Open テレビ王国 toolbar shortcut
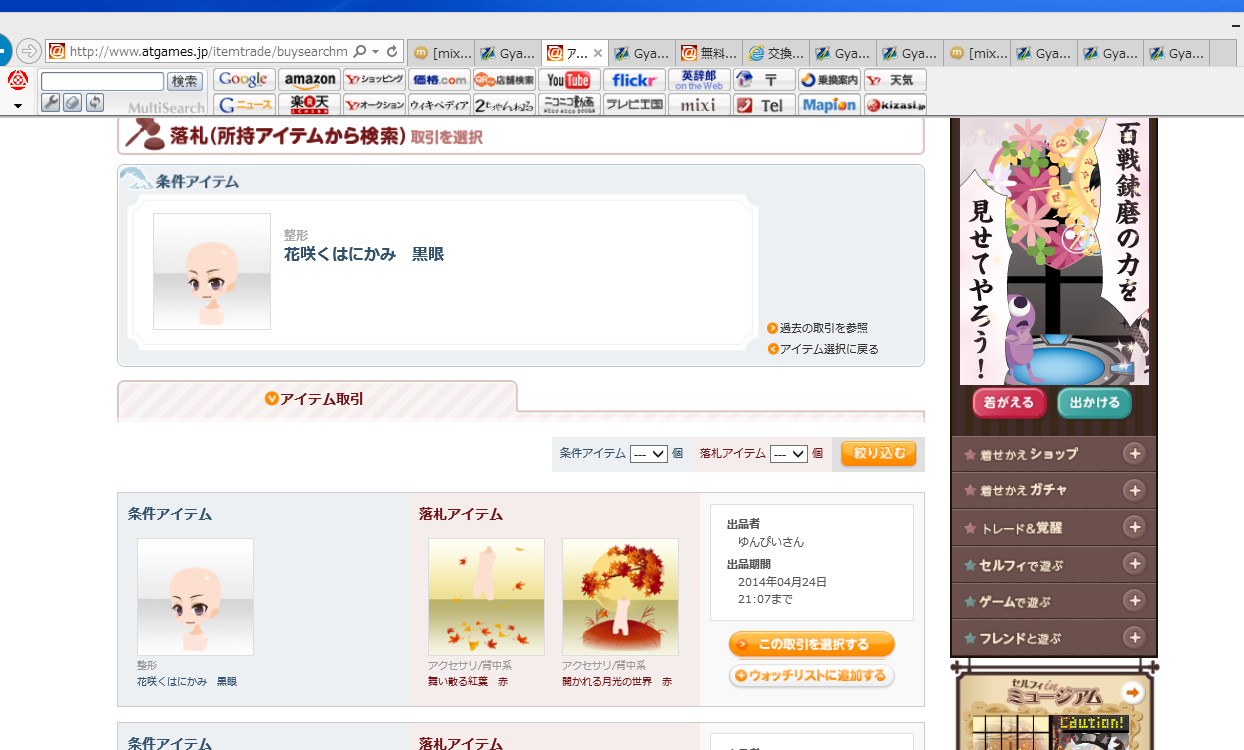 pyautogui.click(x=634, y=104)
